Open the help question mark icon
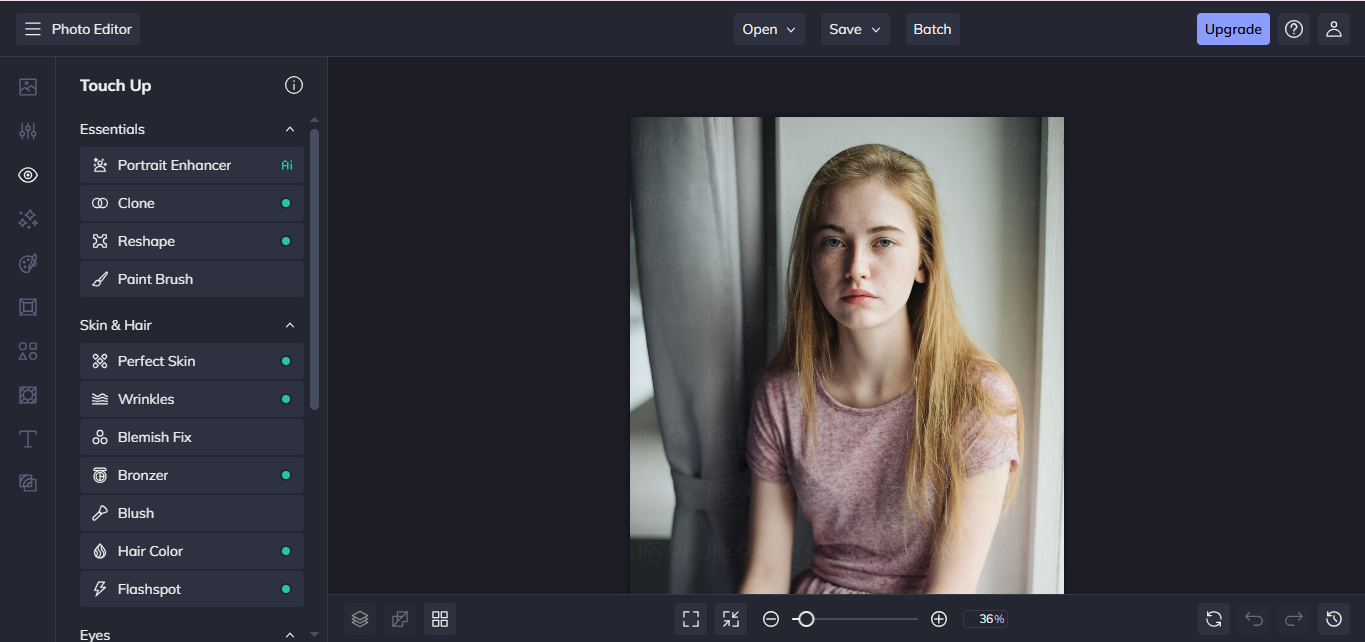The image size is (1365, 642). point(1294,29)
